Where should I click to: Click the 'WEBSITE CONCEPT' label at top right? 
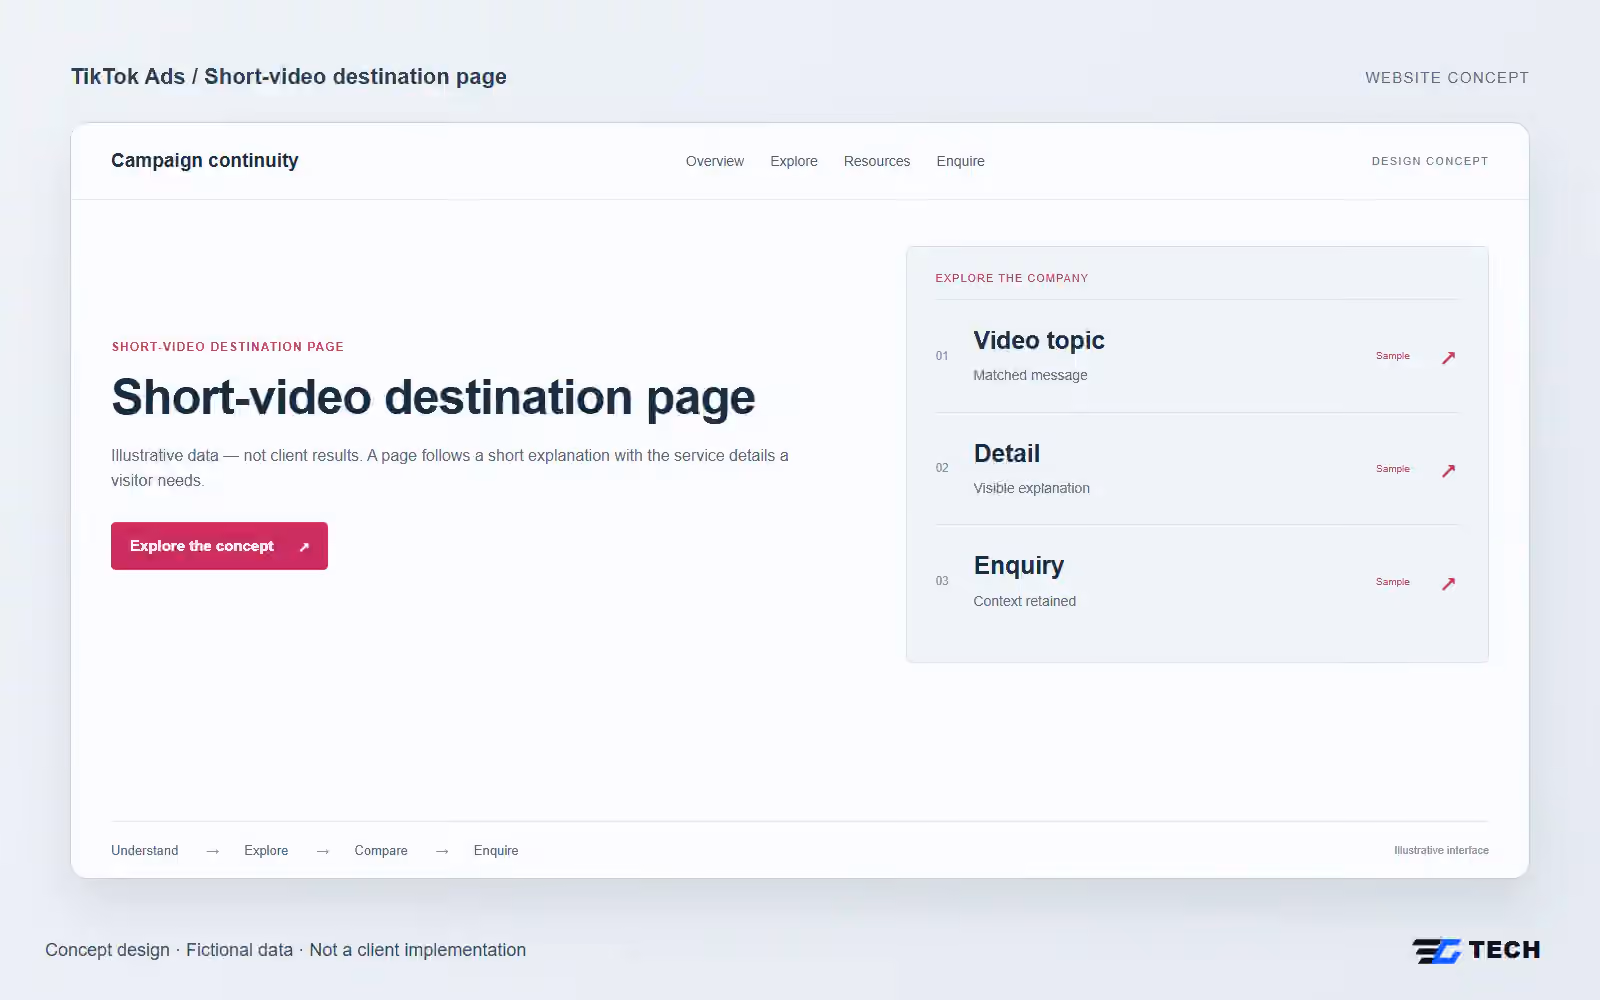pyautogui.click(x=1446, y=78)
